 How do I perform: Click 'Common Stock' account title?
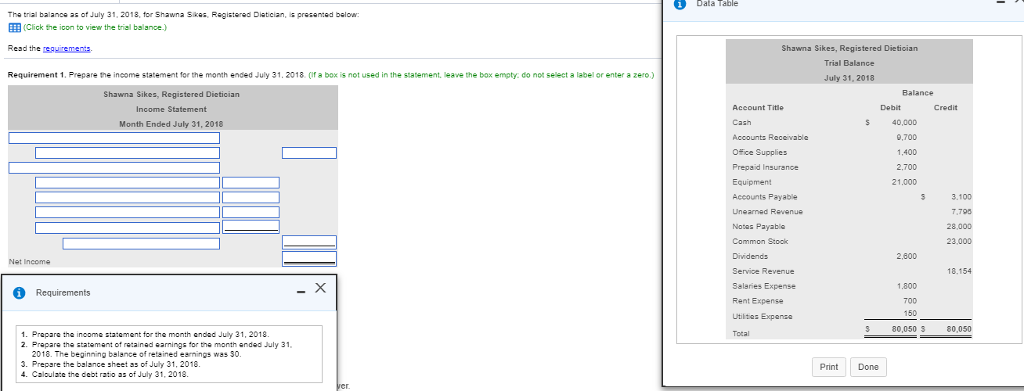(x=760, y=242)
